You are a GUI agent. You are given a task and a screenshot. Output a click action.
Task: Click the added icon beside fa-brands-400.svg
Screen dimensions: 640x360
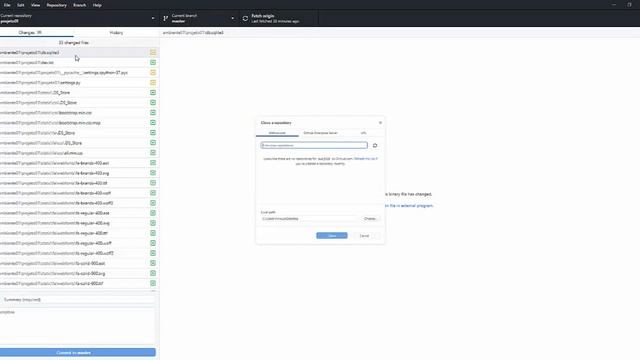tap(153, 173)
